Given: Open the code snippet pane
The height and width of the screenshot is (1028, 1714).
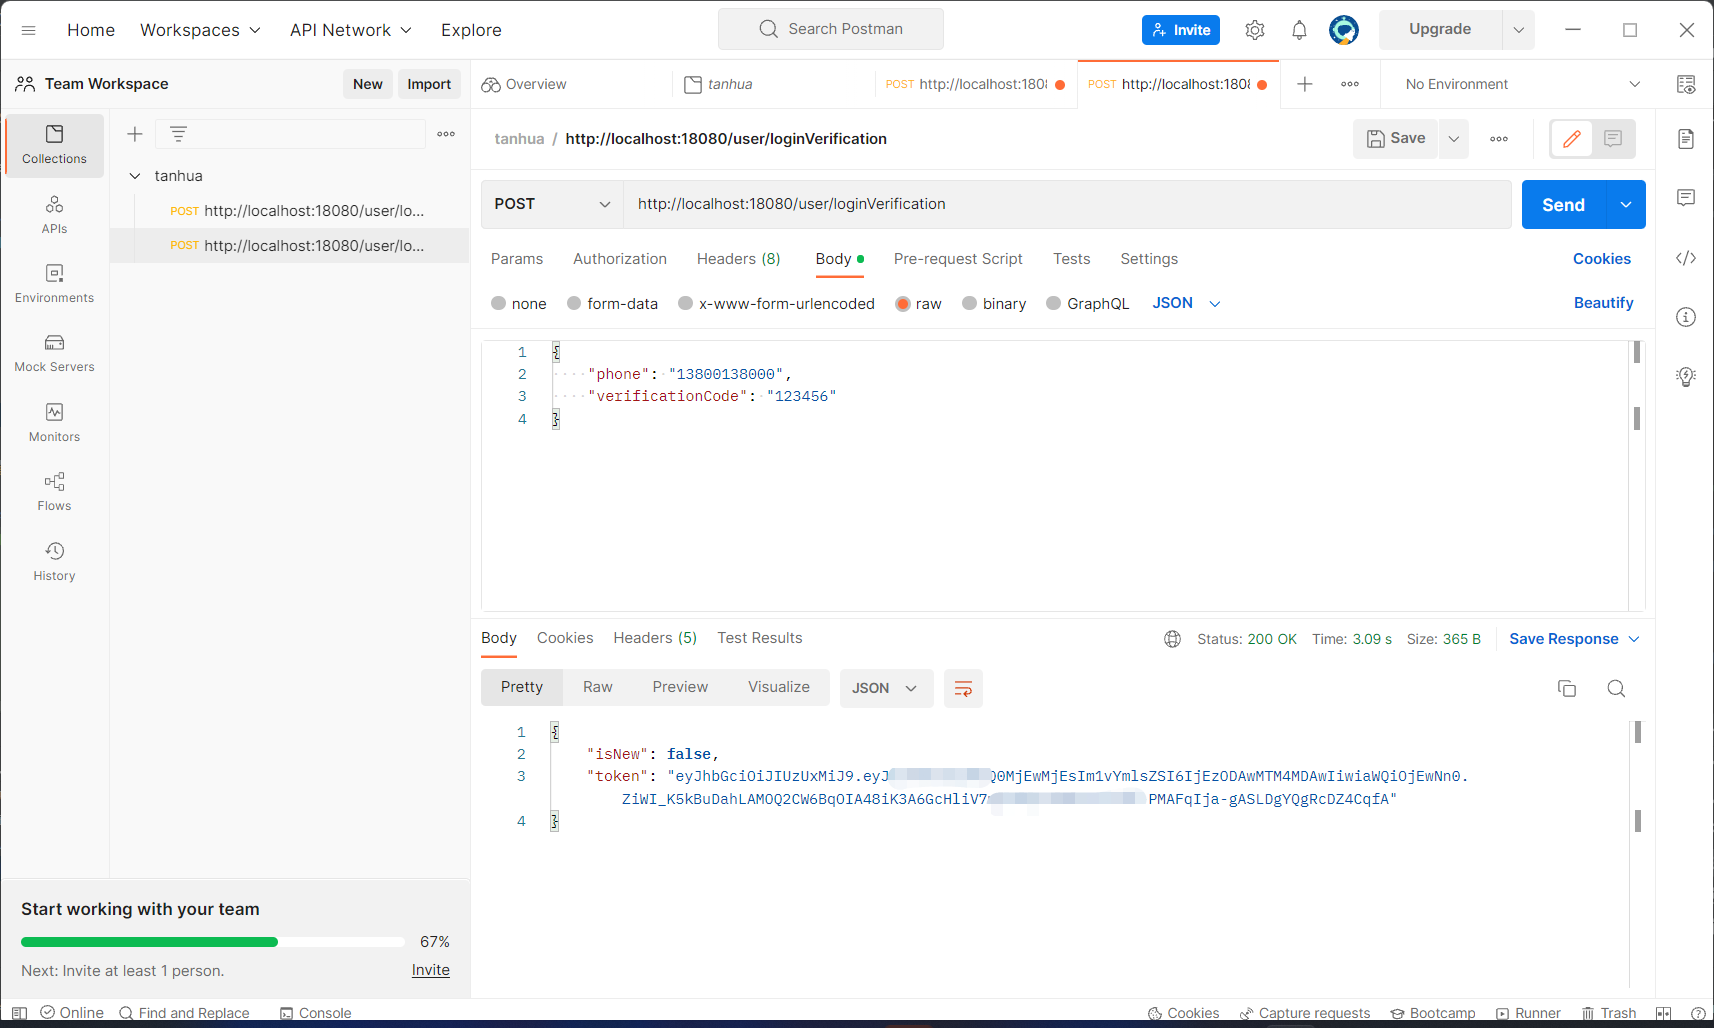Looking at the screenshot, I should pyautogui.click(x=1686, y=258).
